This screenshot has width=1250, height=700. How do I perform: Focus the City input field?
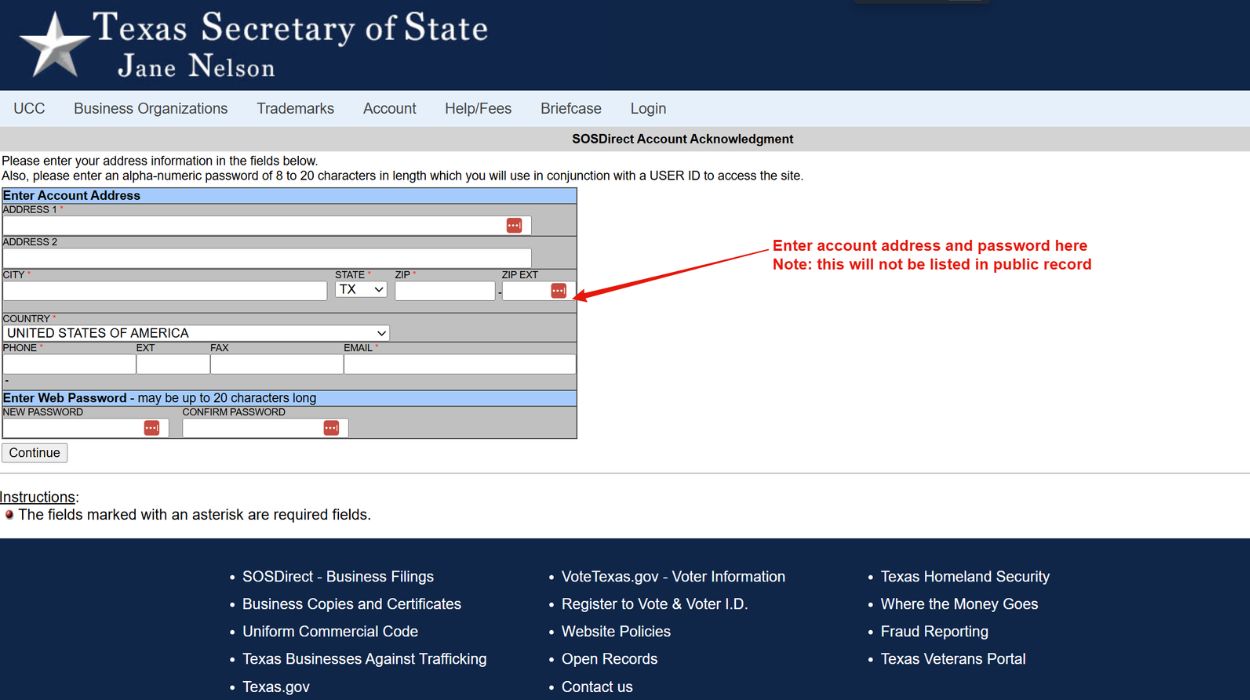(165, 291)
